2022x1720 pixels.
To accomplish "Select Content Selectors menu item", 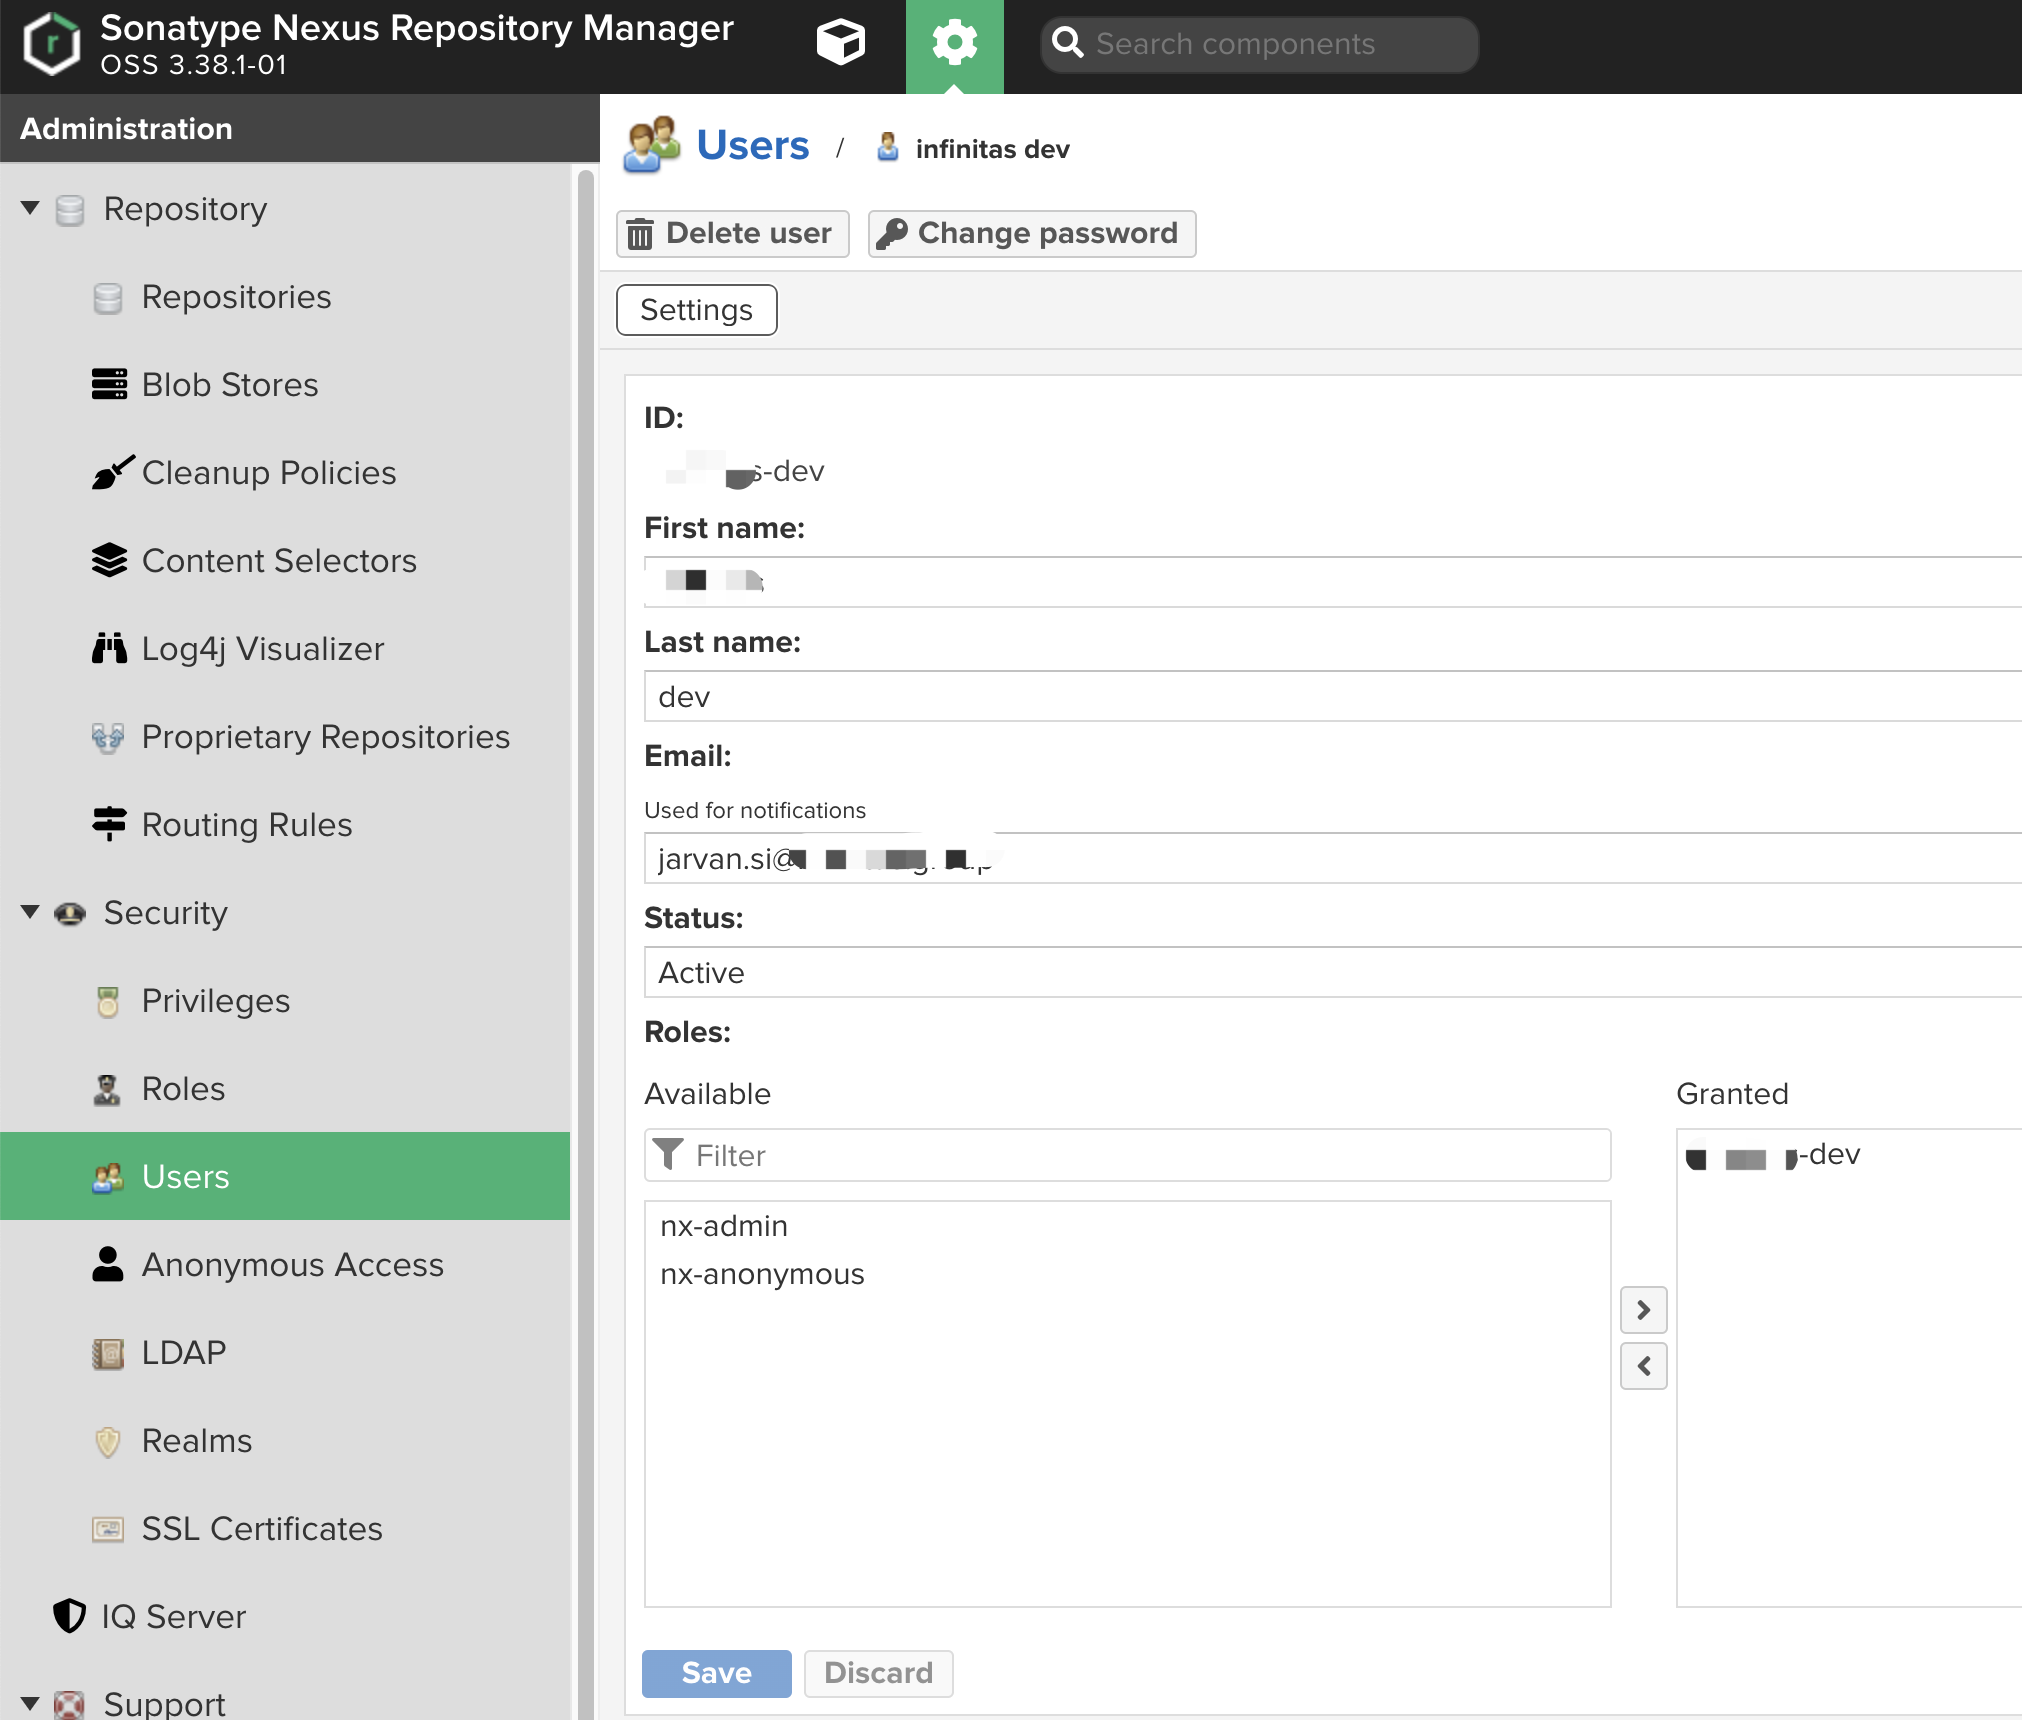I will pos(285,561).
